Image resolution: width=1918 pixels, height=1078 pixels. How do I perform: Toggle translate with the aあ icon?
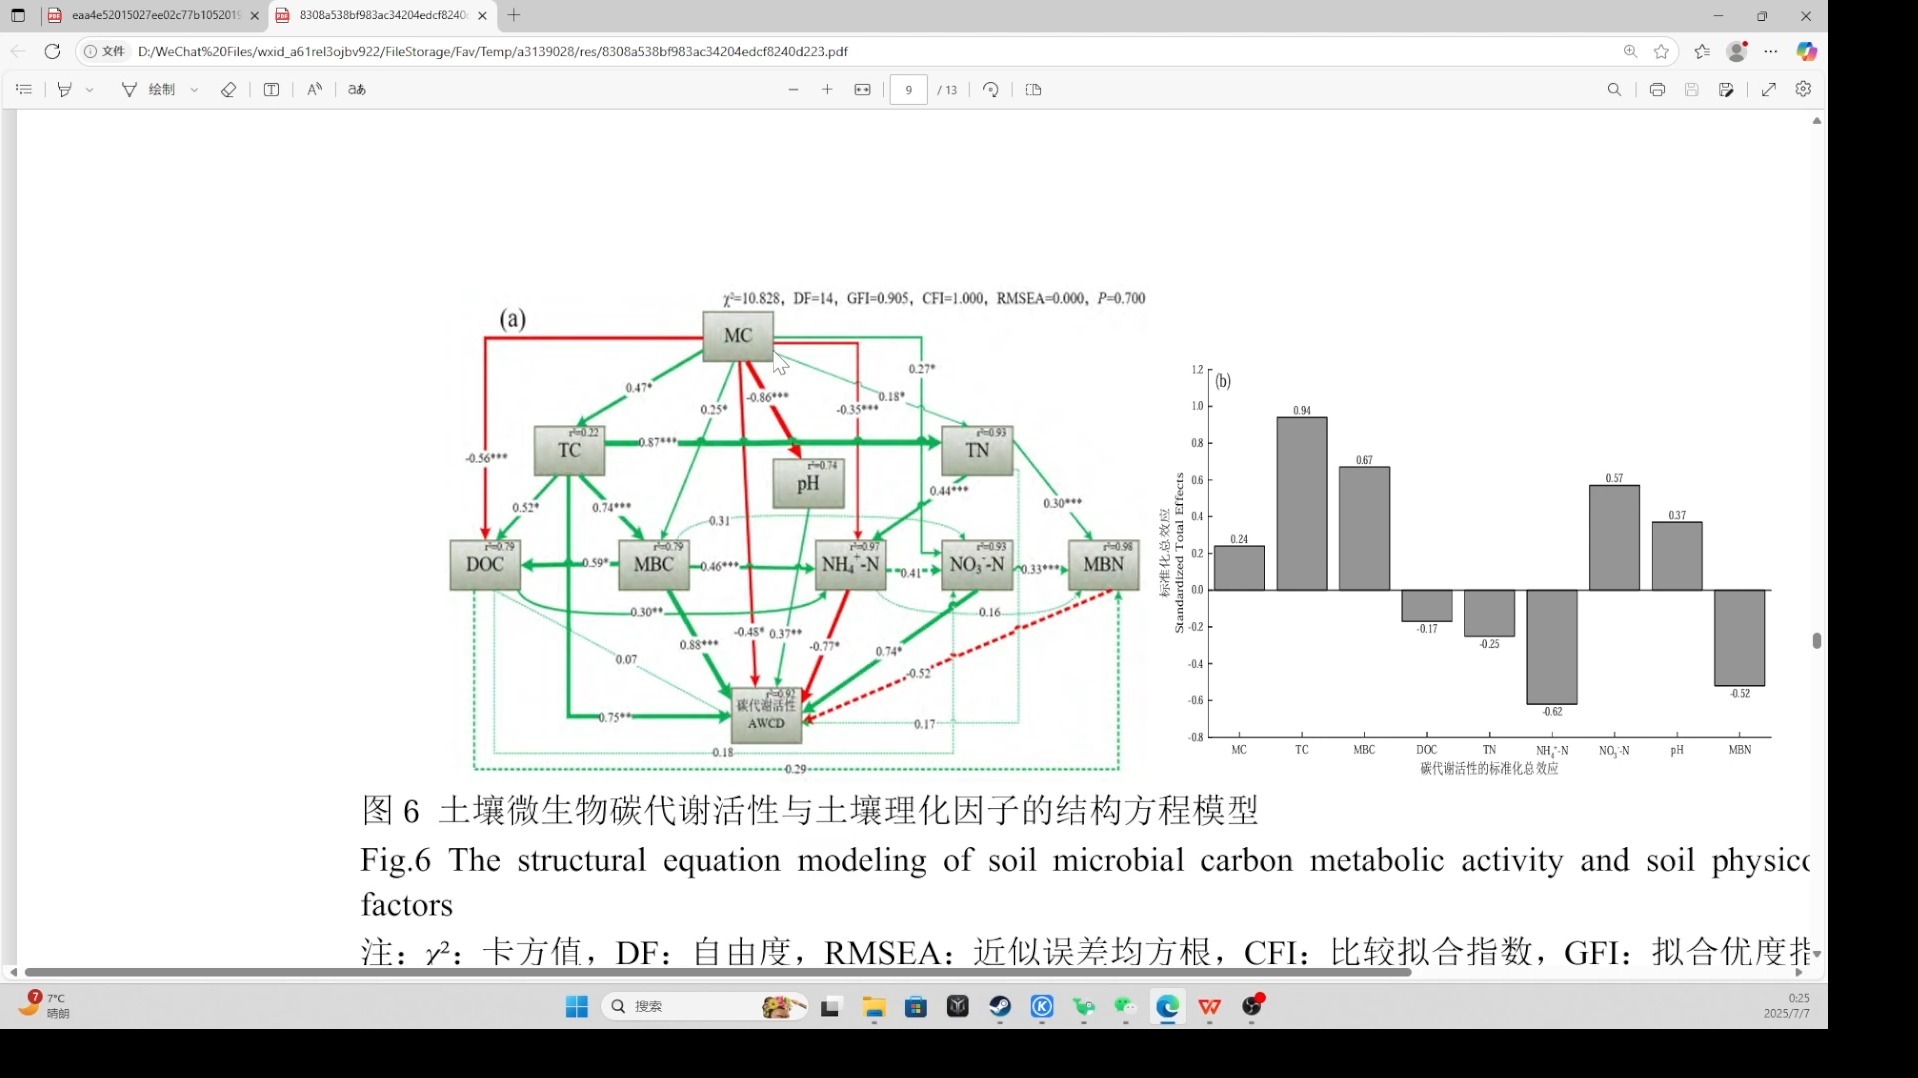point(356,89)
